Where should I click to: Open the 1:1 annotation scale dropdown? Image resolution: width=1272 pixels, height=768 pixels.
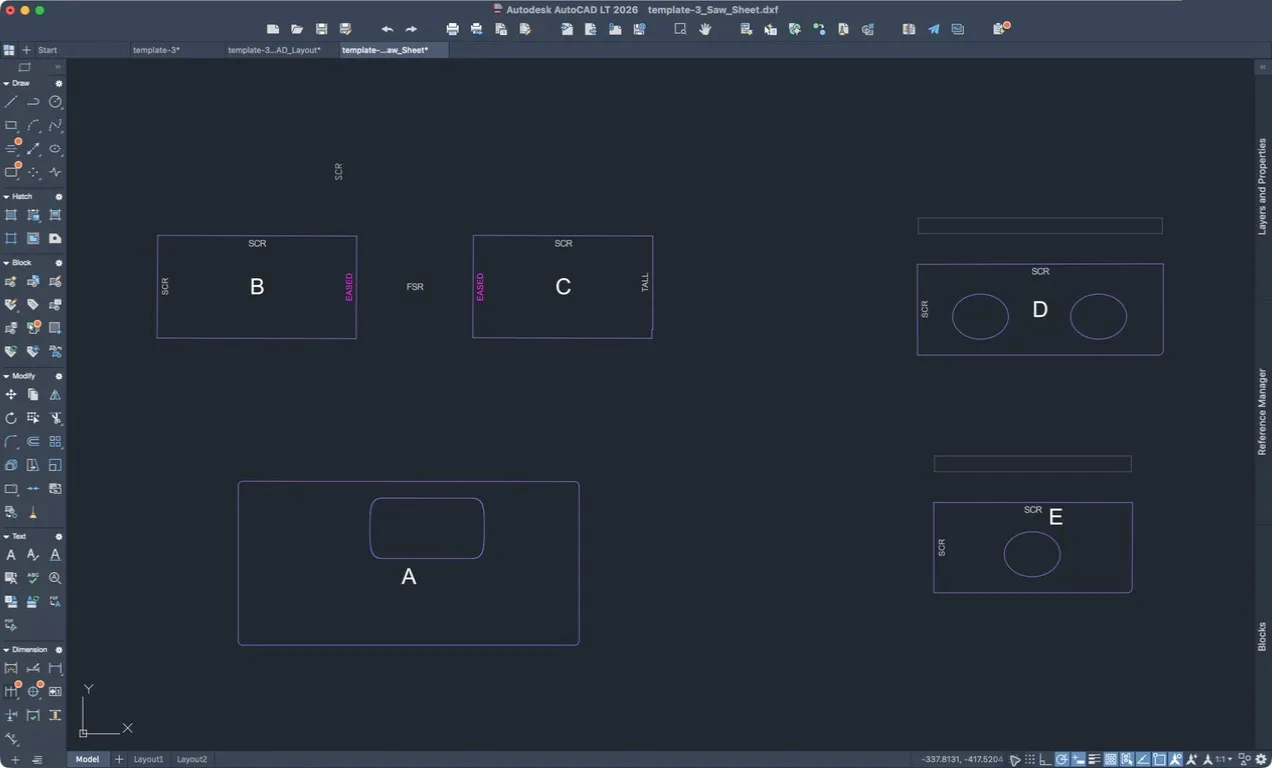pyautogui.click(x=1223, y=760)
